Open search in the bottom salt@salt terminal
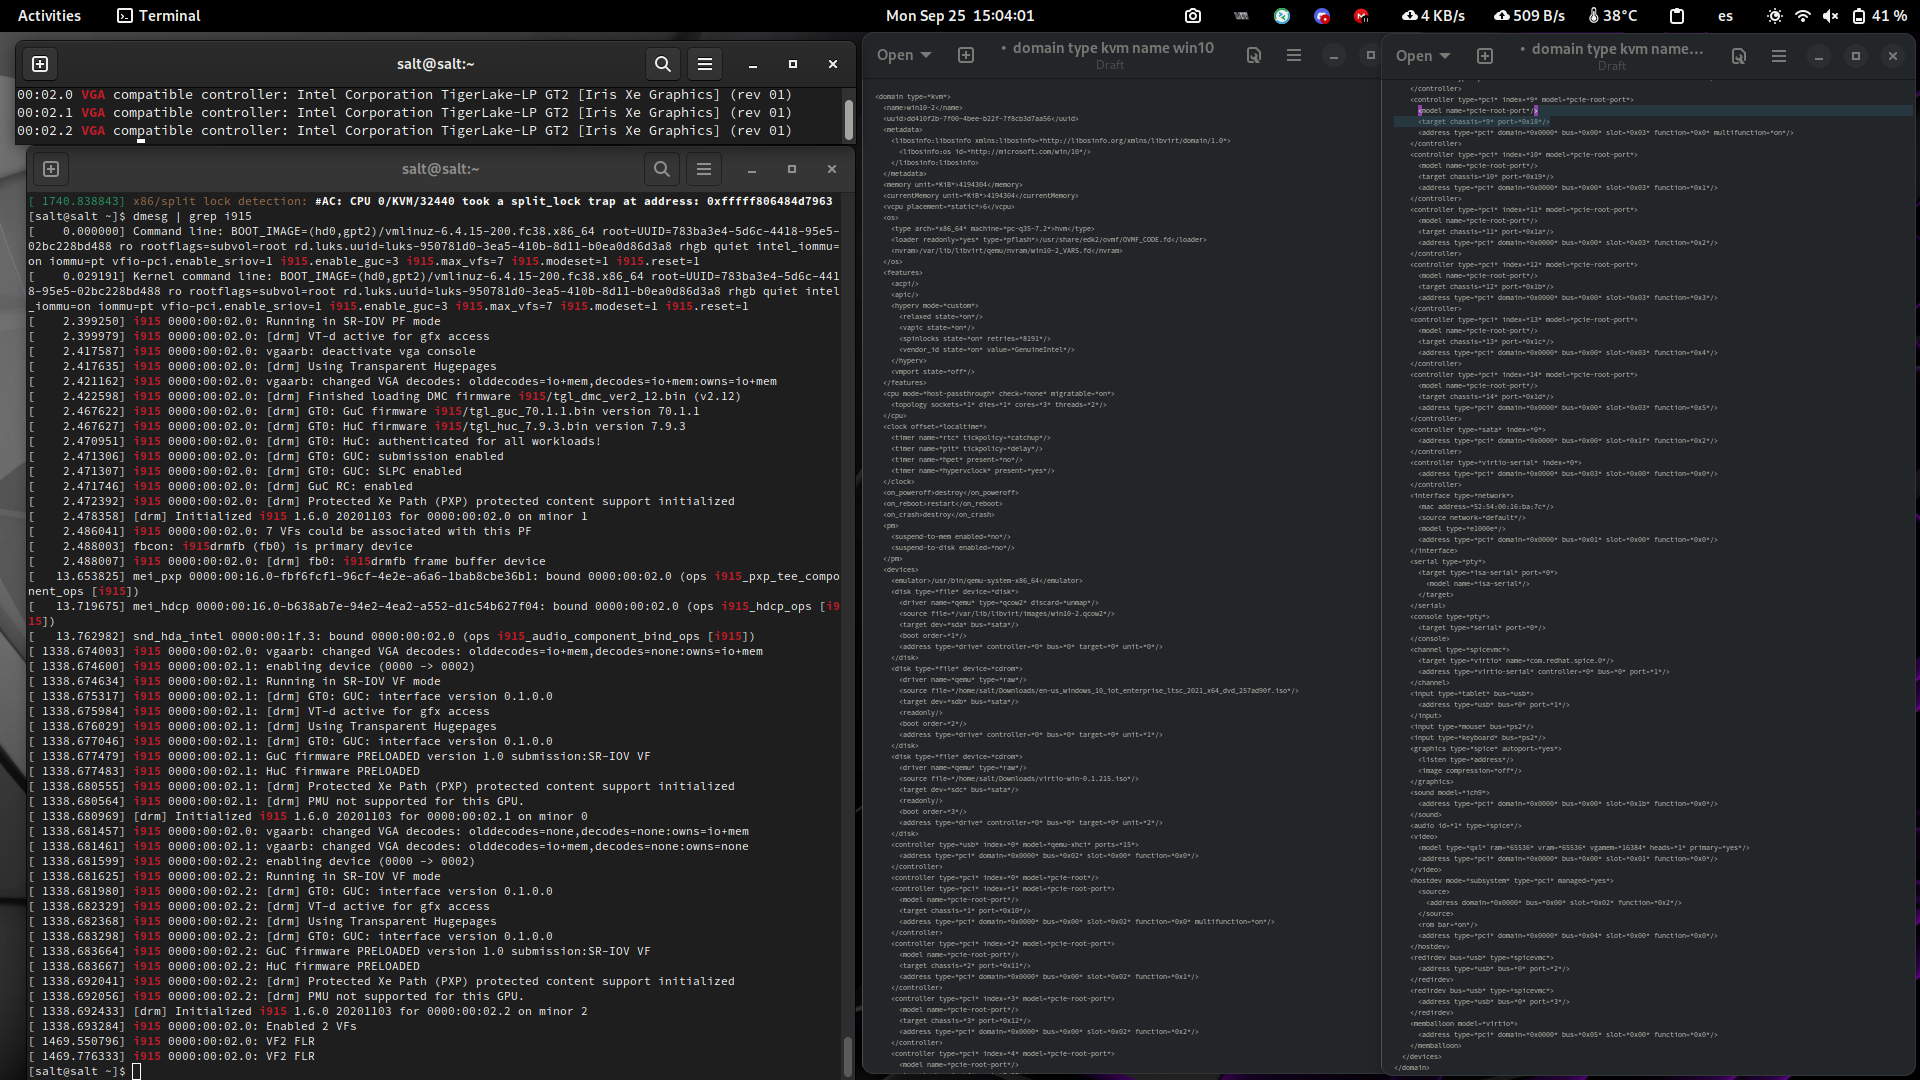 [661, 169]
